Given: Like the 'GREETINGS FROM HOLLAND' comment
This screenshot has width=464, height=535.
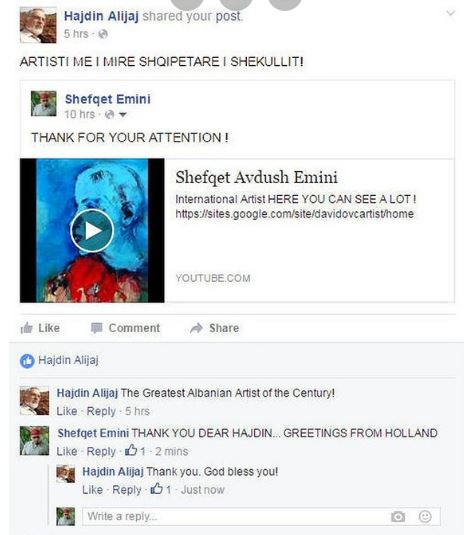Looking at the screenshot, I should [67, 451].
